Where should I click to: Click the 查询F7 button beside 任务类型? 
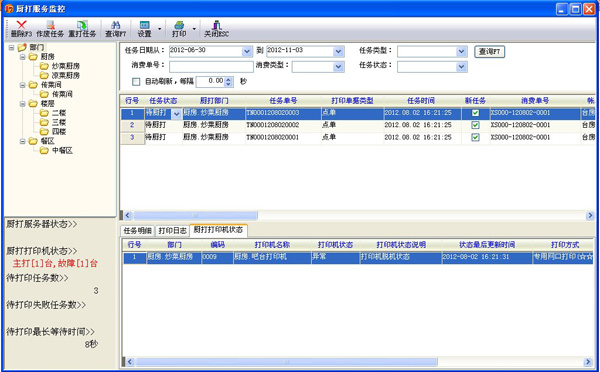tap(489, 52)
